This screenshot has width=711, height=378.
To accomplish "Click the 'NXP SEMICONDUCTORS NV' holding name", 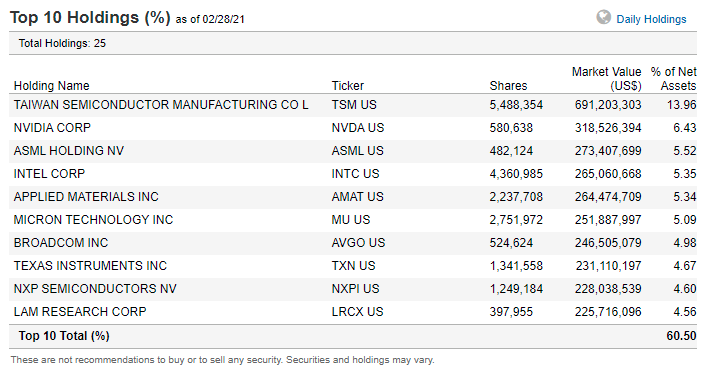I will 95,289.
